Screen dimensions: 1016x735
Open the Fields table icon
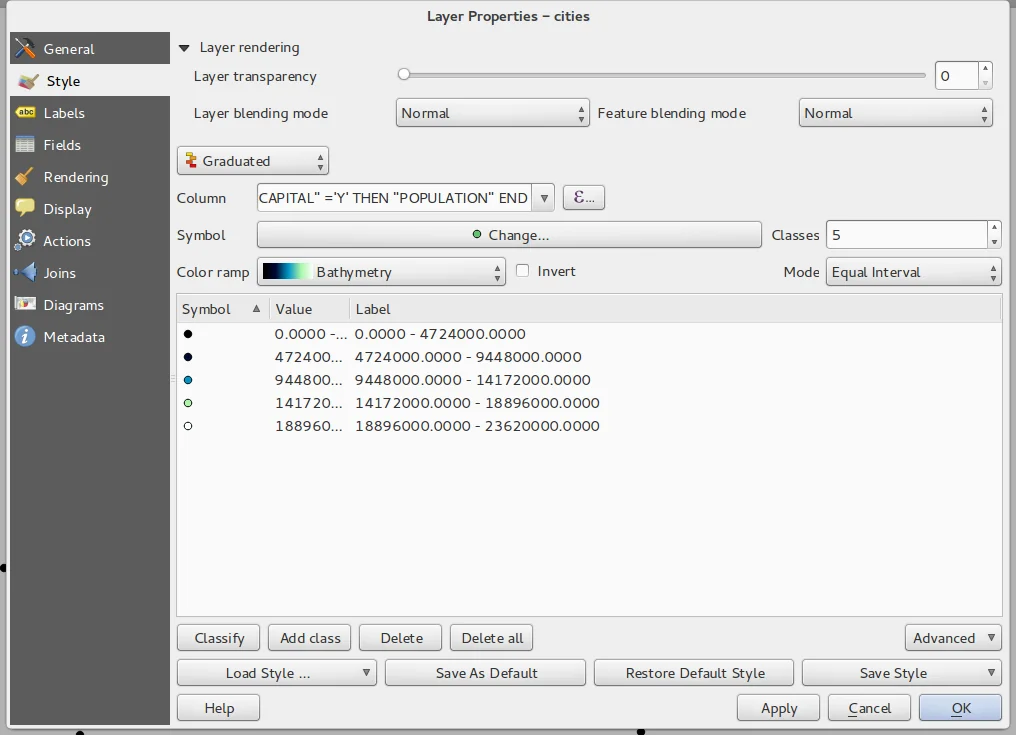[x=26, y=145]
